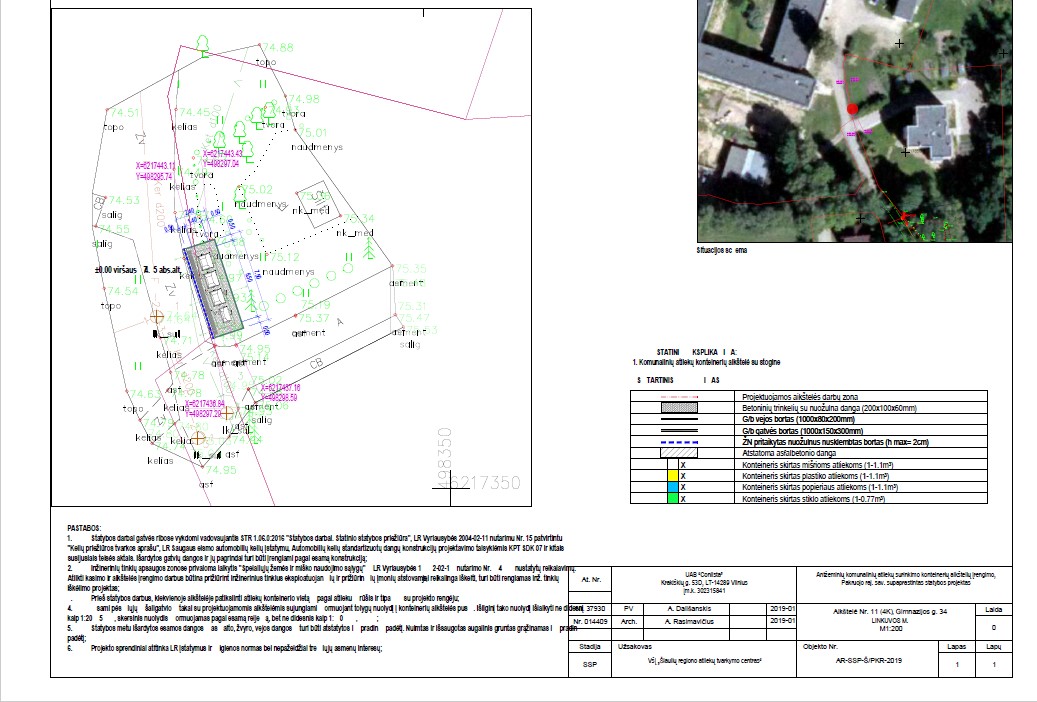Click legend text 'Atstatoma asfaltbetonio danga'

(789, 453)
